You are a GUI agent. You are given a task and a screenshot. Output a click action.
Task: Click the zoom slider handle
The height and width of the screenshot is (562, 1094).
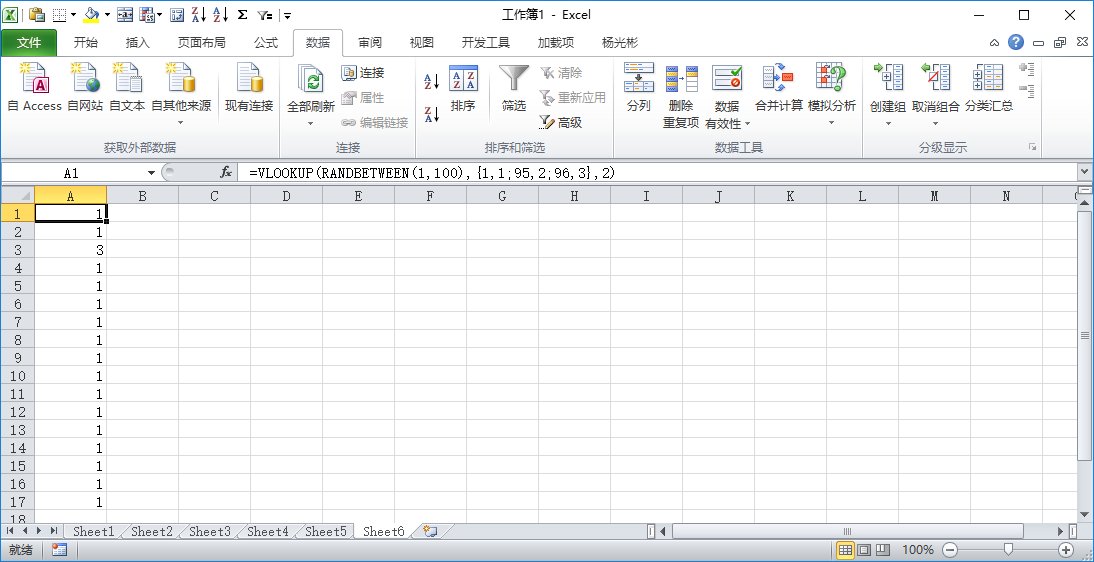click(1008, 550)
